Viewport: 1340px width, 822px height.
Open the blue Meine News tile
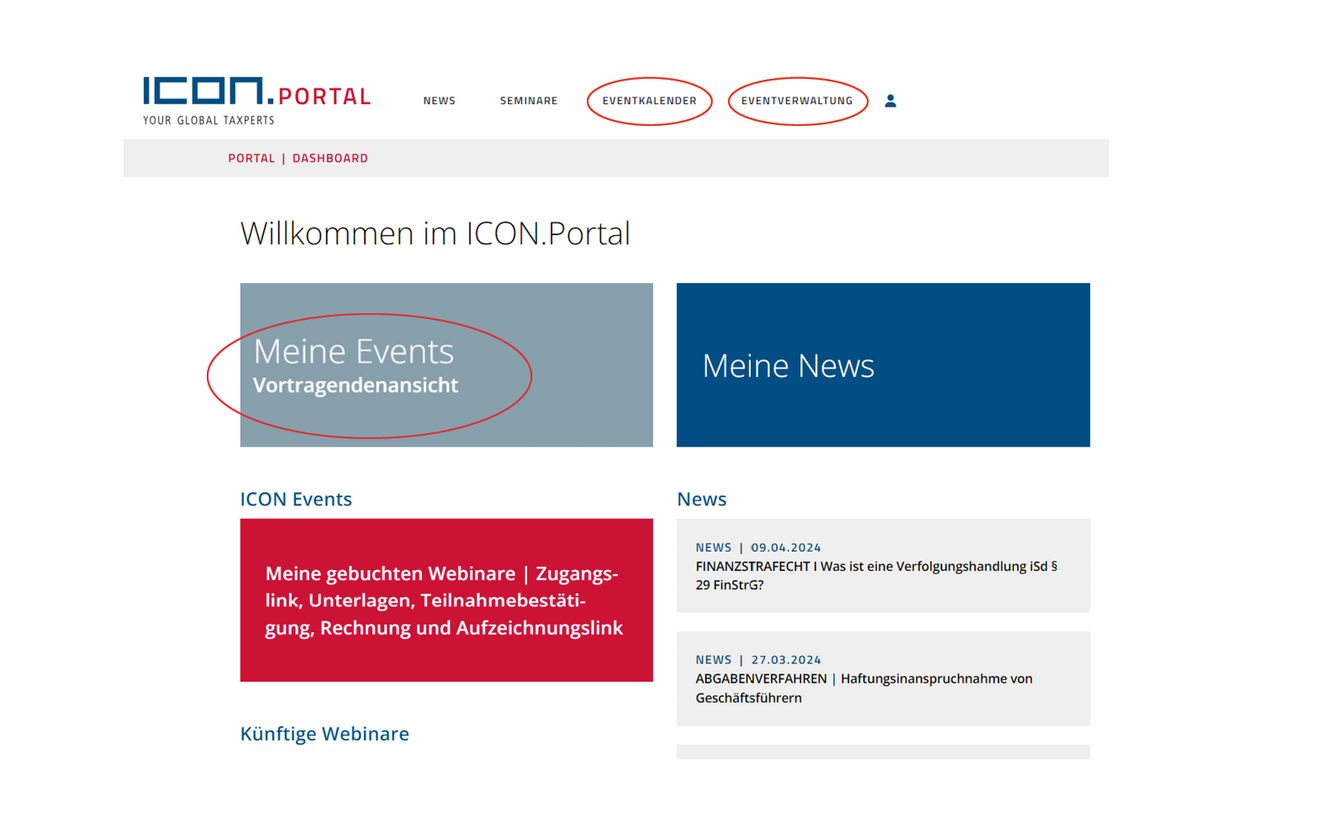[883, 365]
